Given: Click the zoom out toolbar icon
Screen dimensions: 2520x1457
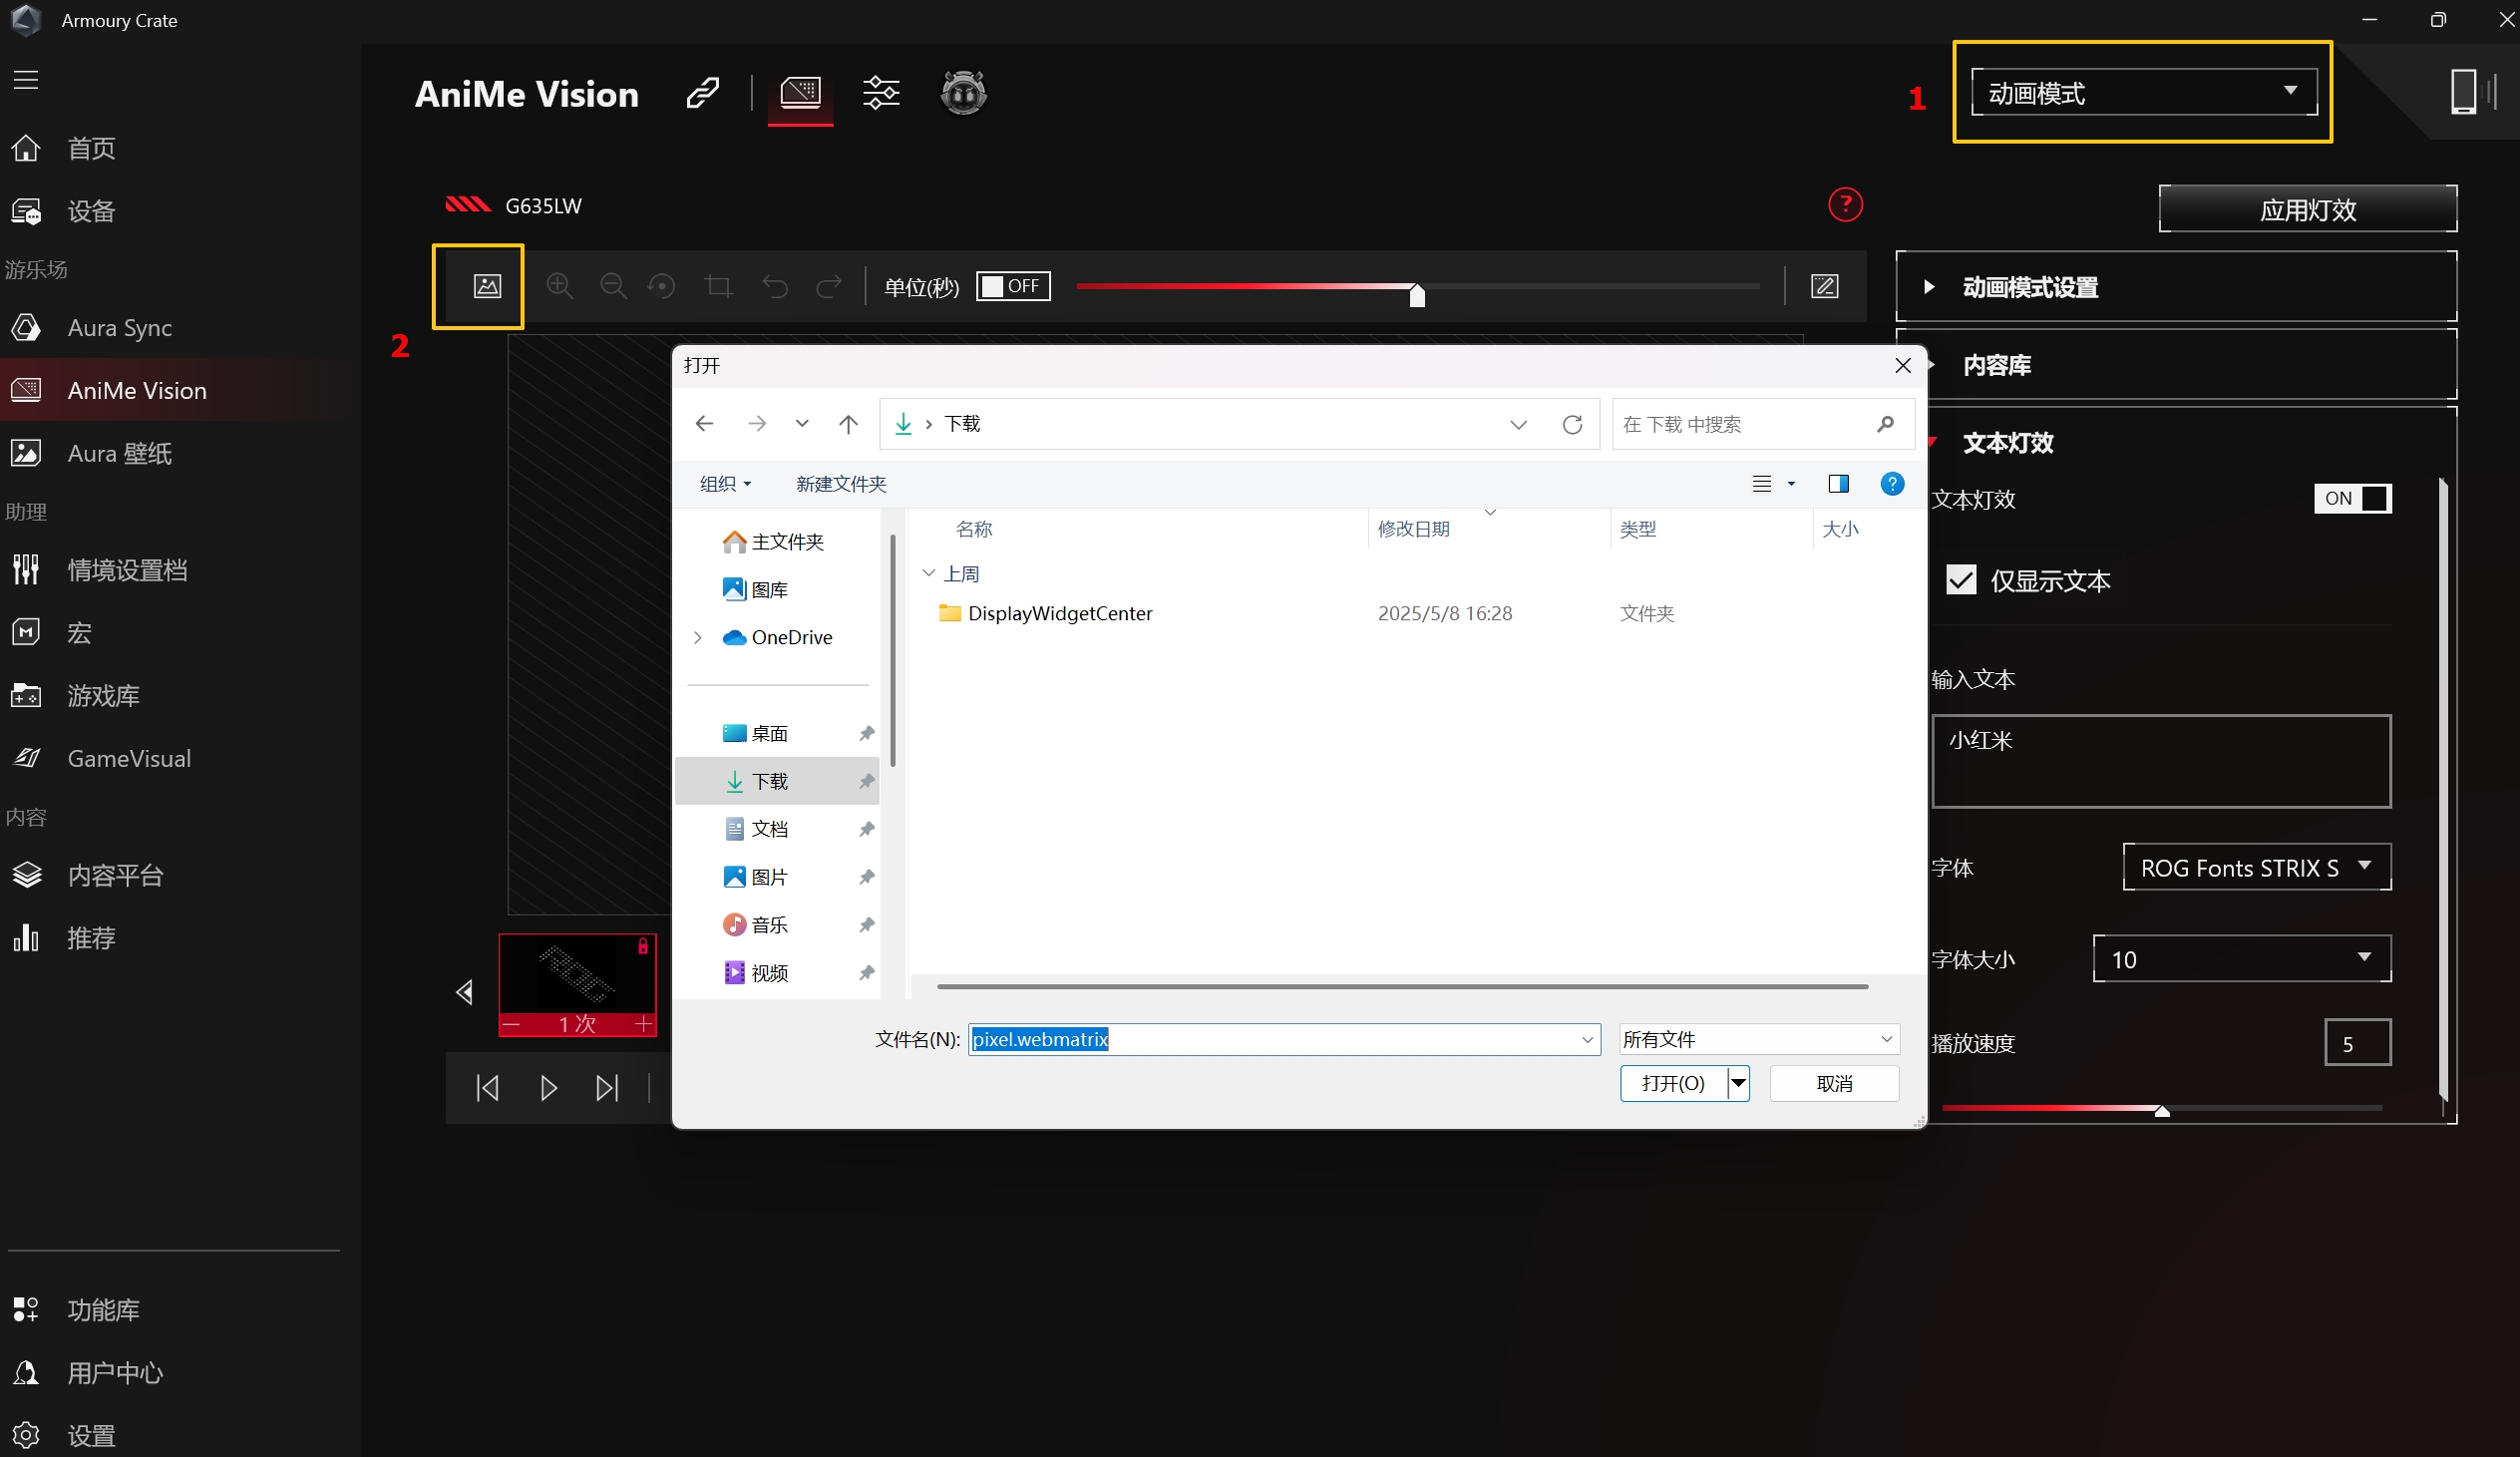Looking at the screenshot, I should click(613, 286).
